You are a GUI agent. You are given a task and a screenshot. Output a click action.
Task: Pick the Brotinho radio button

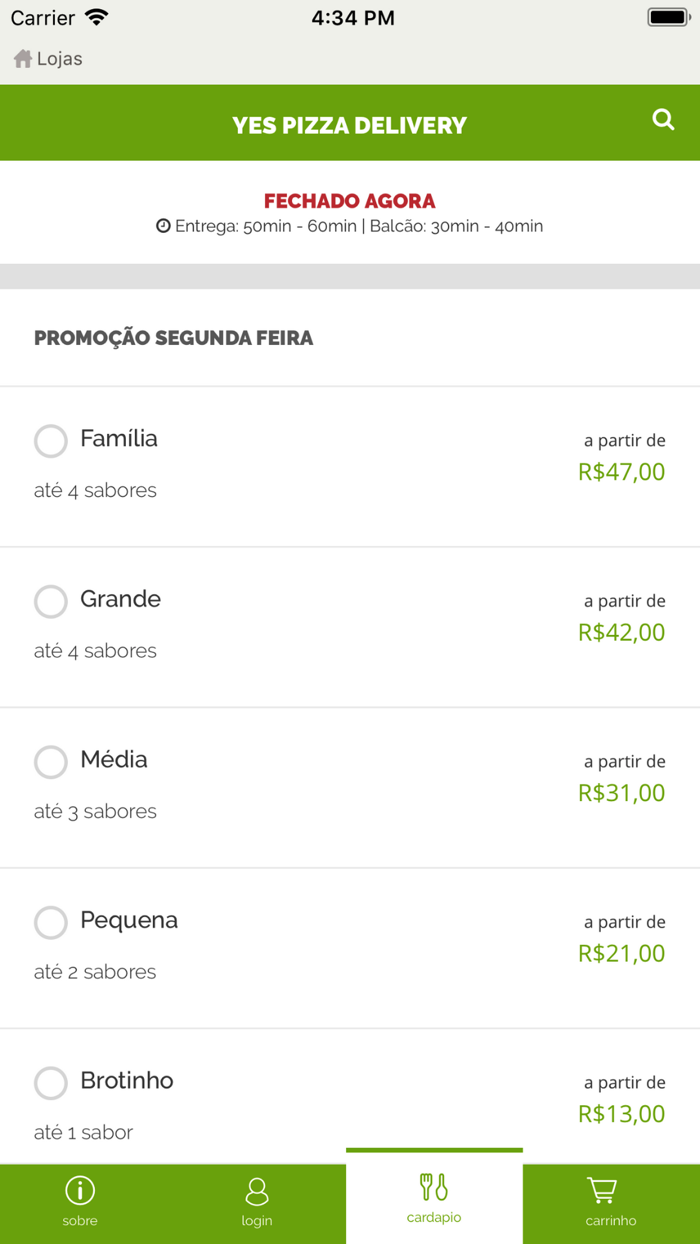click(x=51, y=1083)
